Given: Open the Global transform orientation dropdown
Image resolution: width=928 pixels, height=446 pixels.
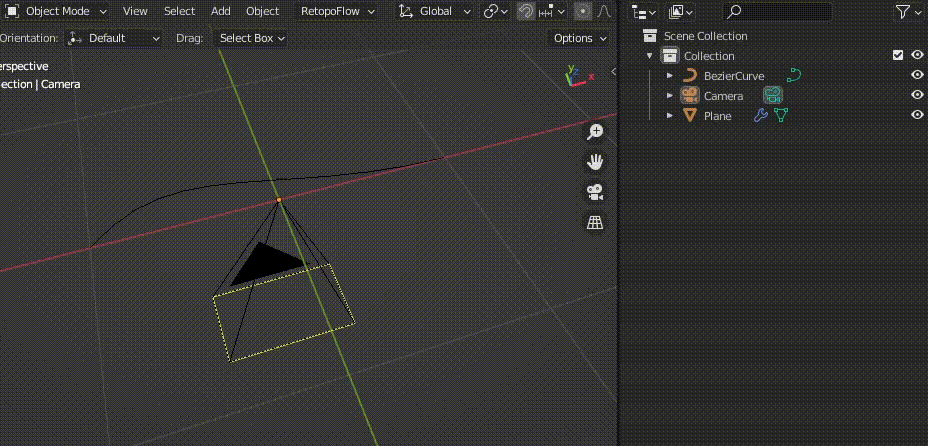Looking at the screenshot, I should [x=436, y=12].
